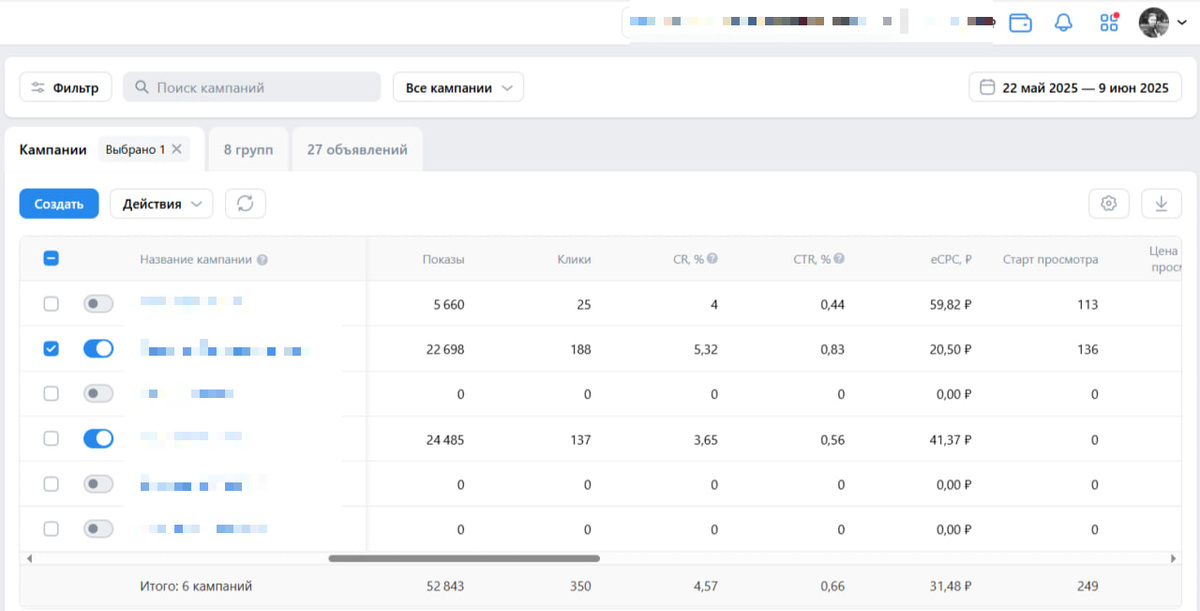Click right arrow of horizontal scrollbar
Image resolution: width=1200 pixels, height=611 pixels.
(1174, 558)
